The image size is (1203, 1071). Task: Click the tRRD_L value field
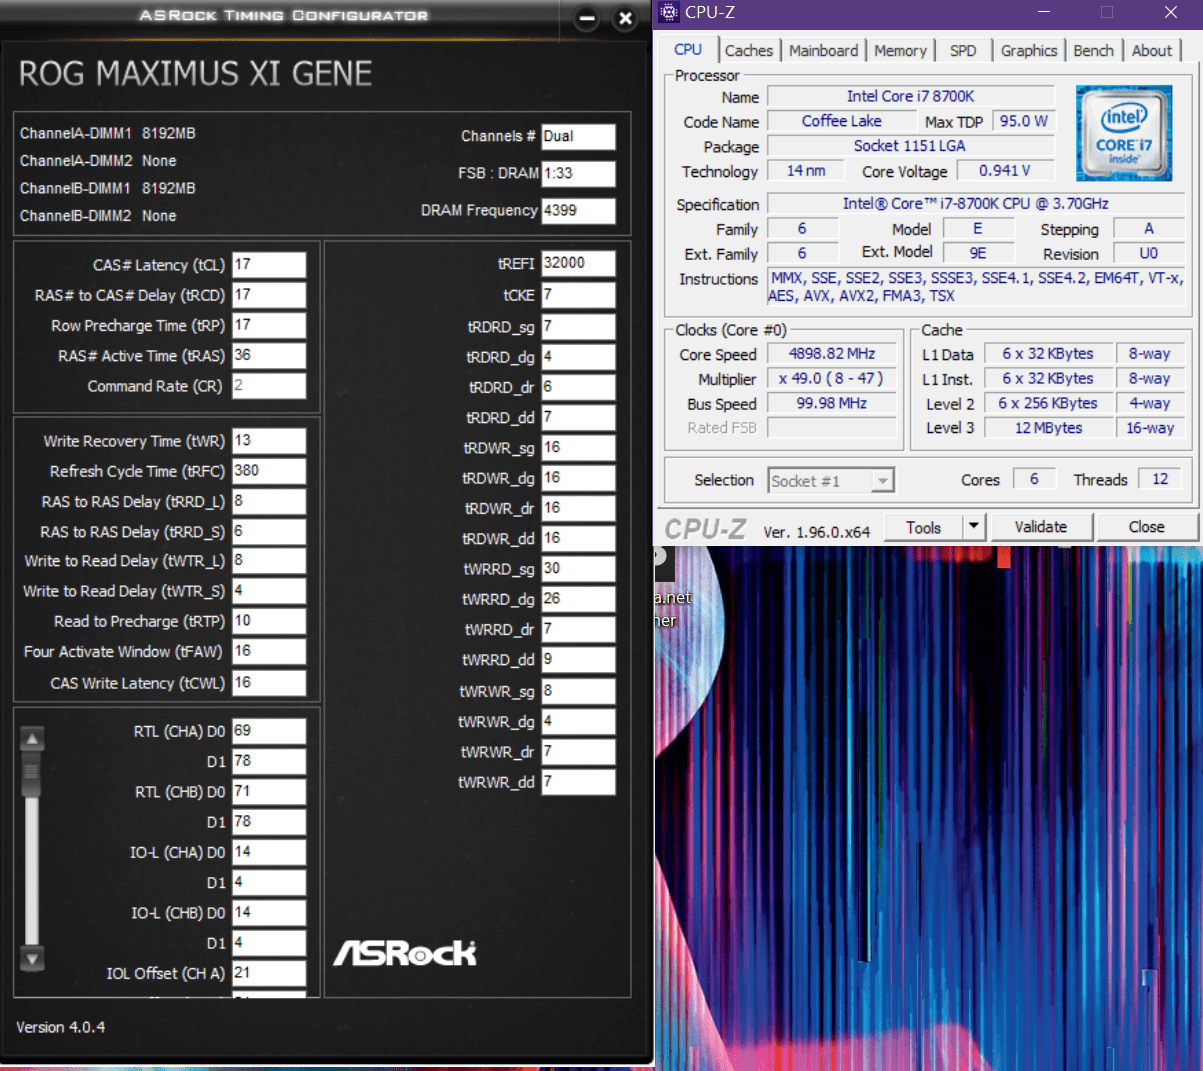coord(269,501)
